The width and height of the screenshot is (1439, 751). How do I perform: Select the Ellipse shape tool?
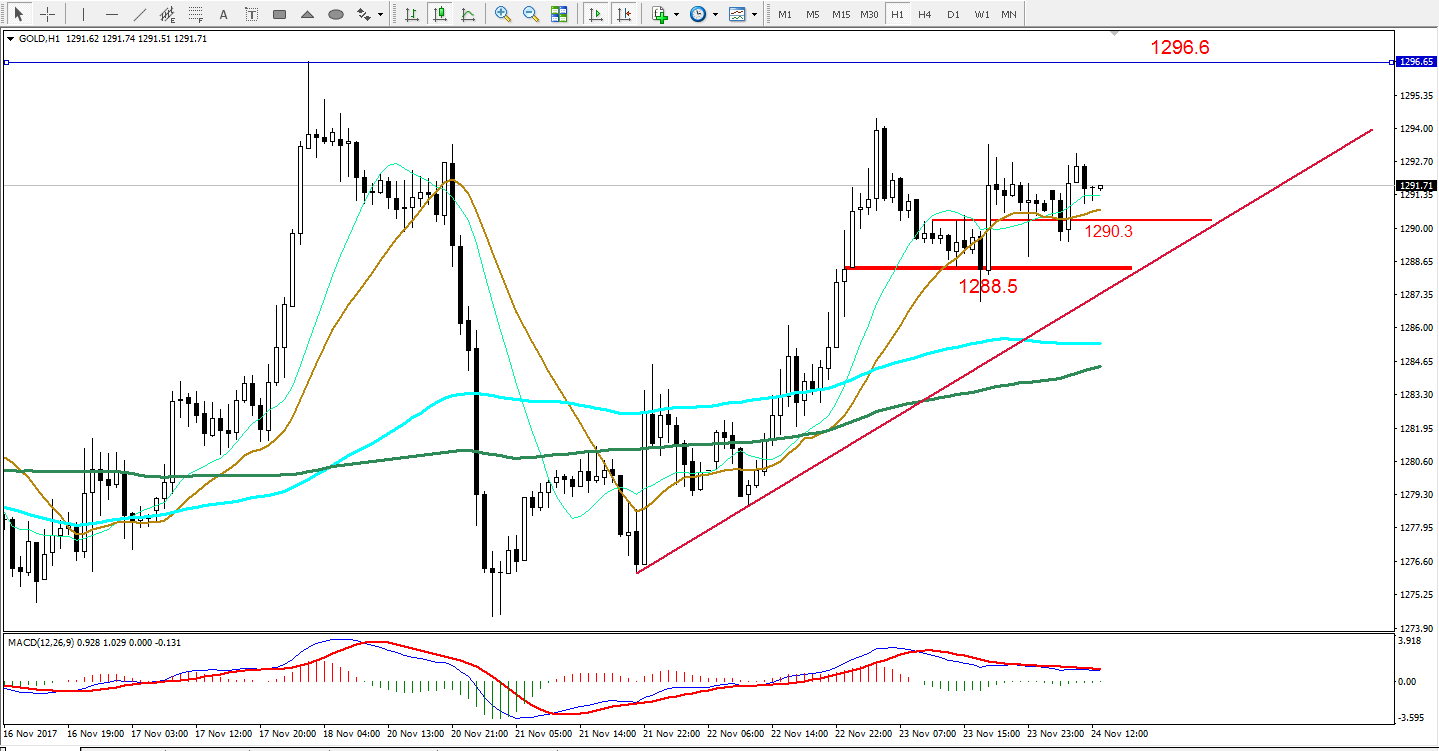click(x=336, y=15)
